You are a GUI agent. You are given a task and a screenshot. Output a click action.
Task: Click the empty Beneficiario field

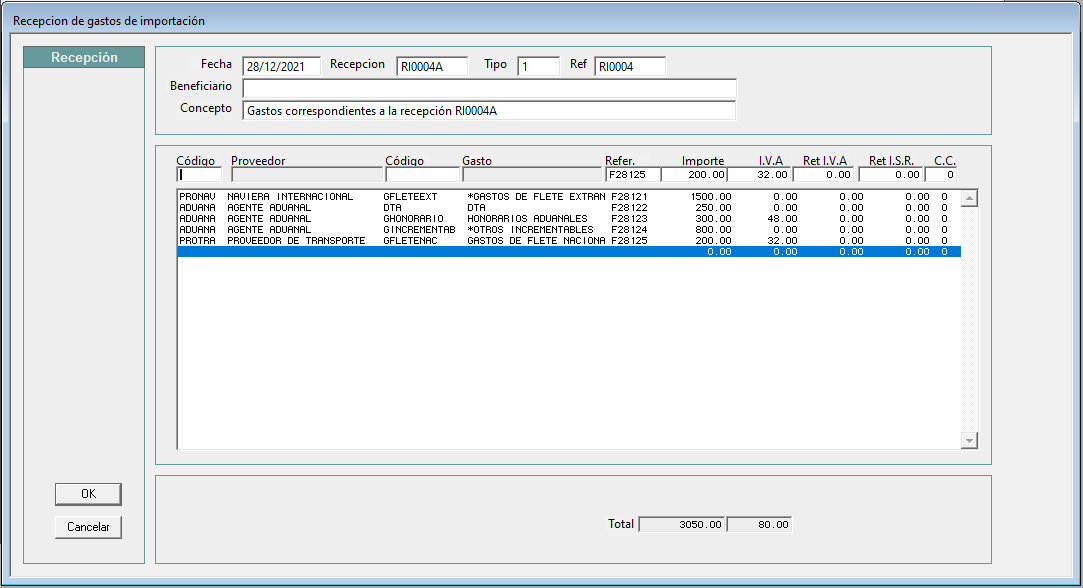click(x=489, y=88)
